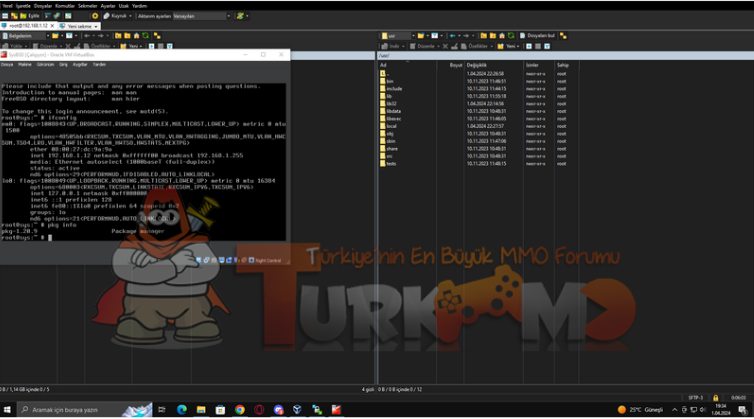
Task: Go back in the remote panel
Action: (x=452, y=36)
